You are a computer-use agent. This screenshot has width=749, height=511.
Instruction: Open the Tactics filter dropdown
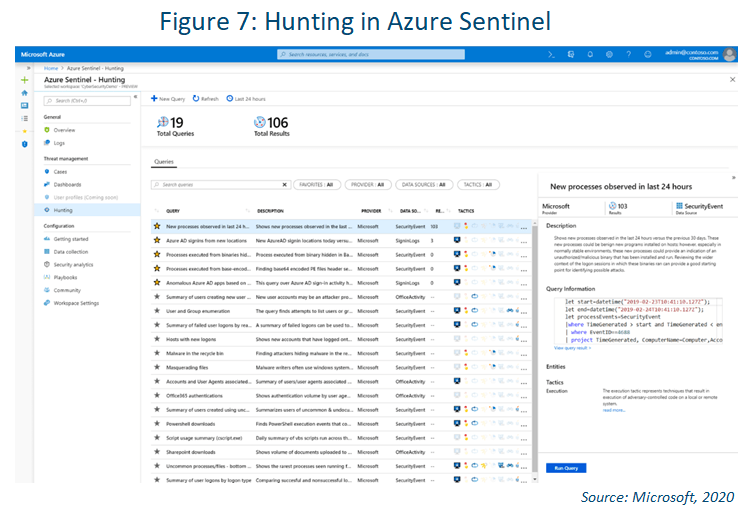(x=478, y=185)
